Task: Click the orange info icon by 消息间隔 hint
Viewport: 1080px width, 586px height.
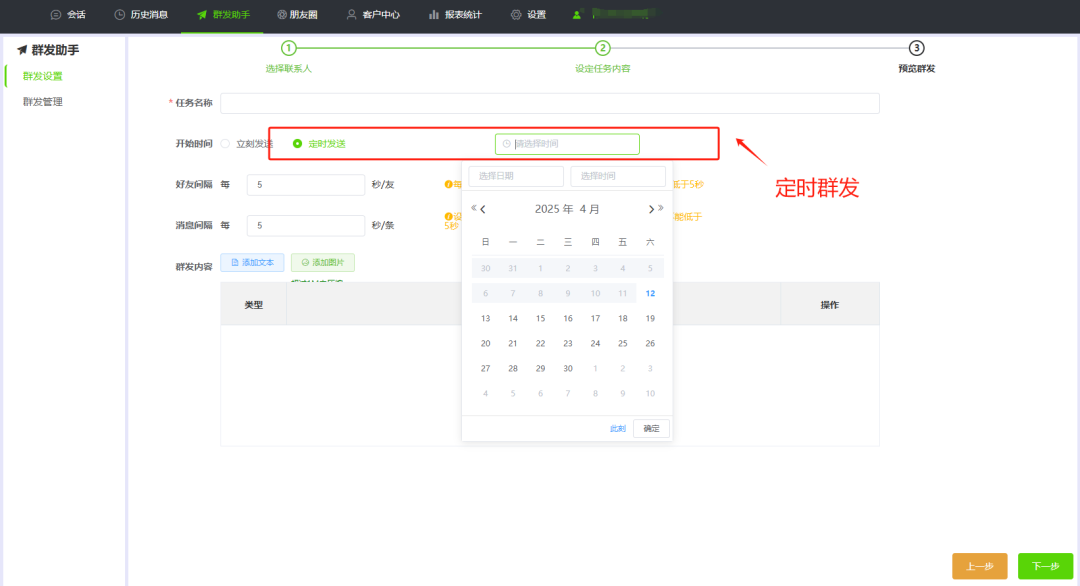Action: (448, 216)
